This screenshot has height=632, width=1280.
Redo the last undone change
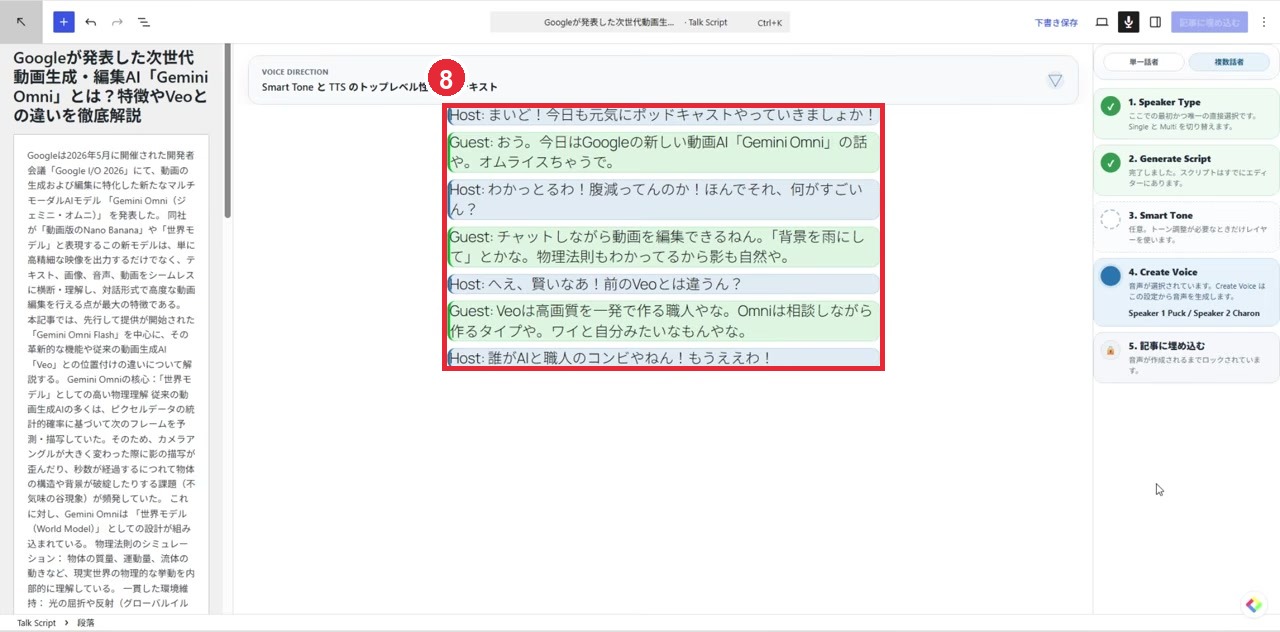(117, 21)
